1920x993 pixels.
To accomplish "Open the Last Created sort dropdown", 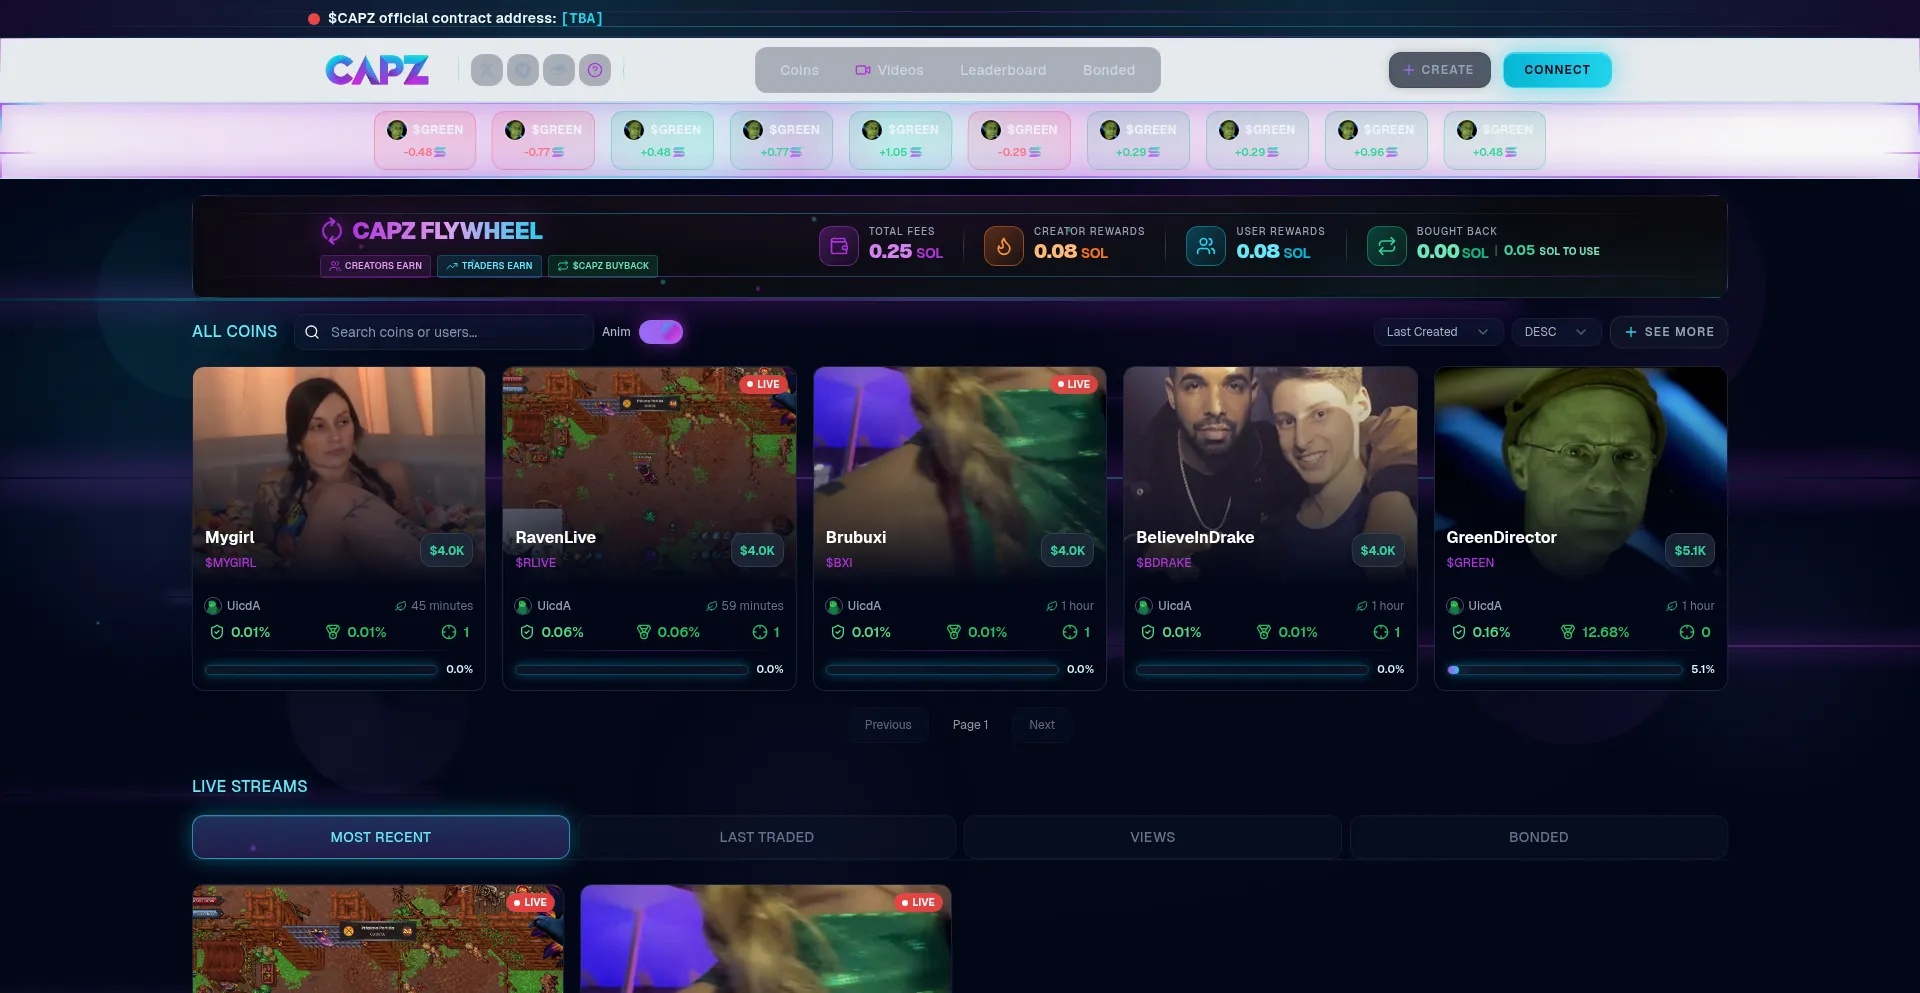I will coord(1437,332).
